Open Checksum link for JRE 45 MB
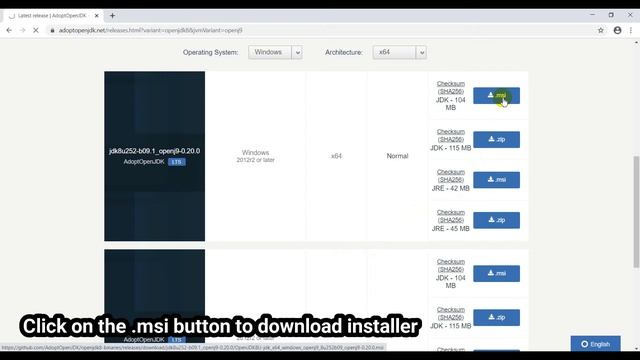 click(x=451, y=216)
